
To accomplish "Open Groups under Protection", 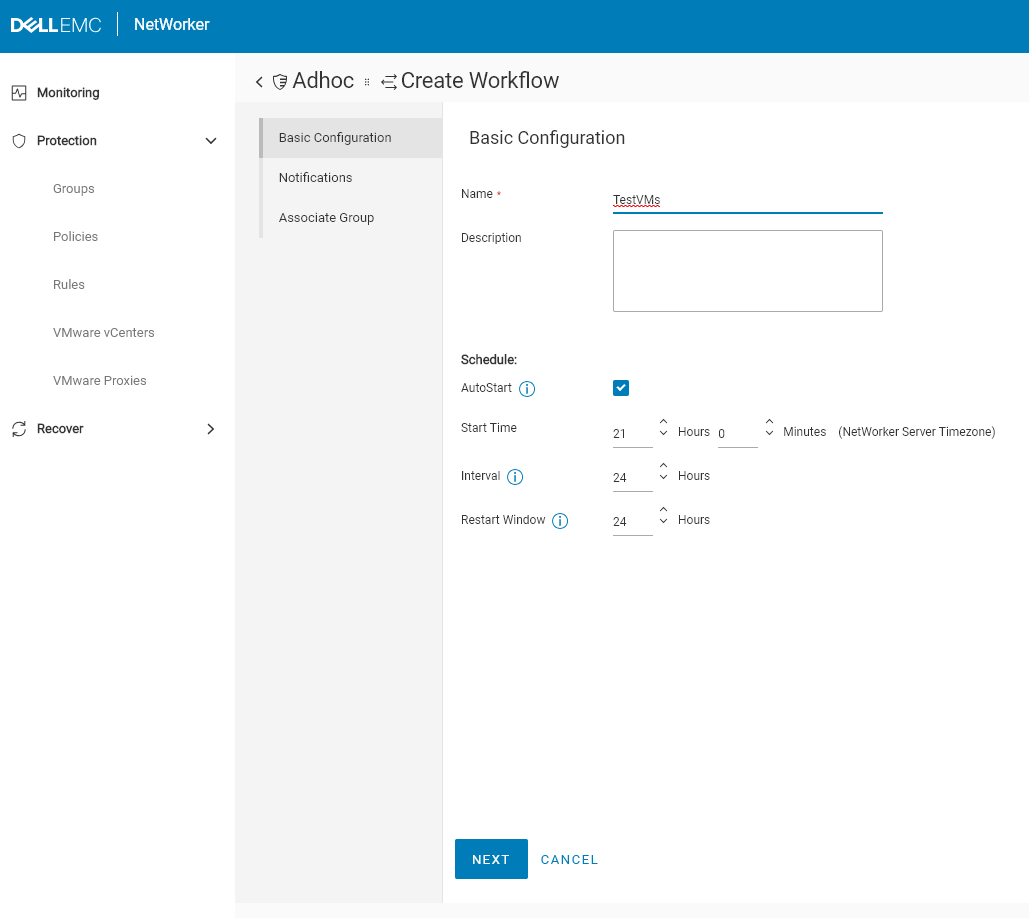I will (74, 188).
